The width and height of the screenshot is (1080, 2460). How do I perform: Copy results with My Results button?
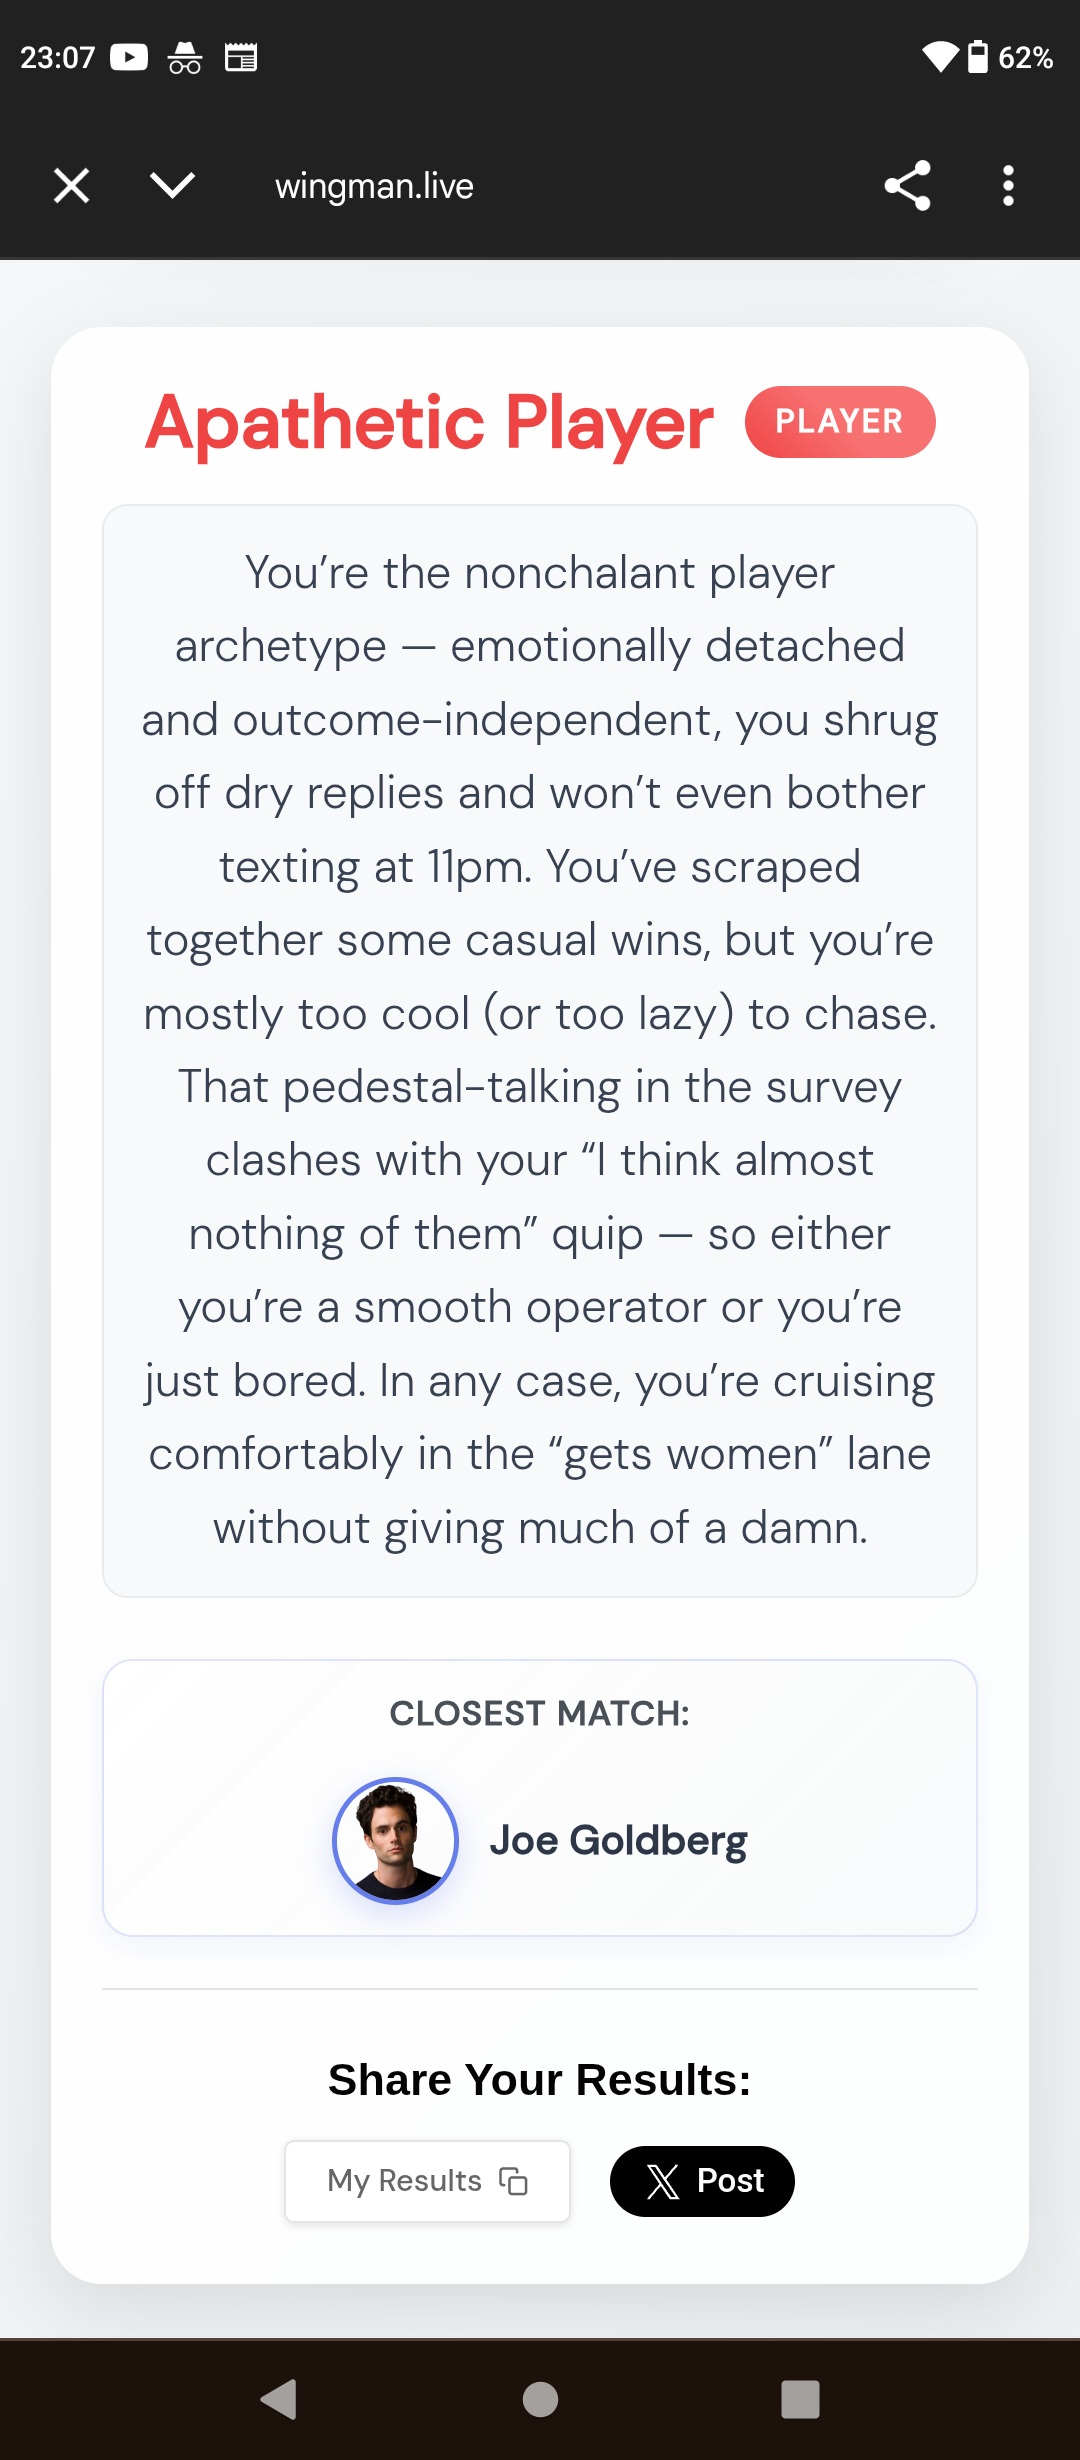click(x=427, y=2181)
